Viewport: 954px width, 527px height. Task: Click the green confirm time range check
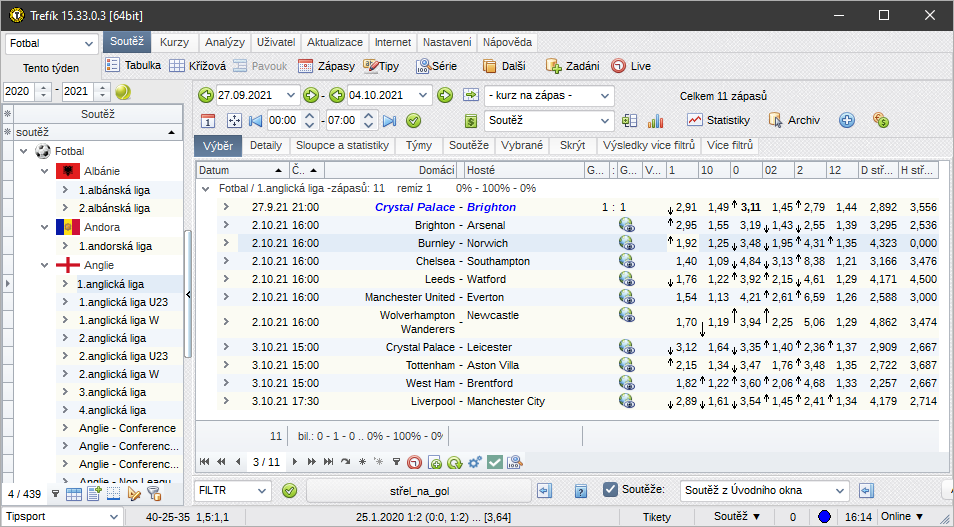[414, 120]
